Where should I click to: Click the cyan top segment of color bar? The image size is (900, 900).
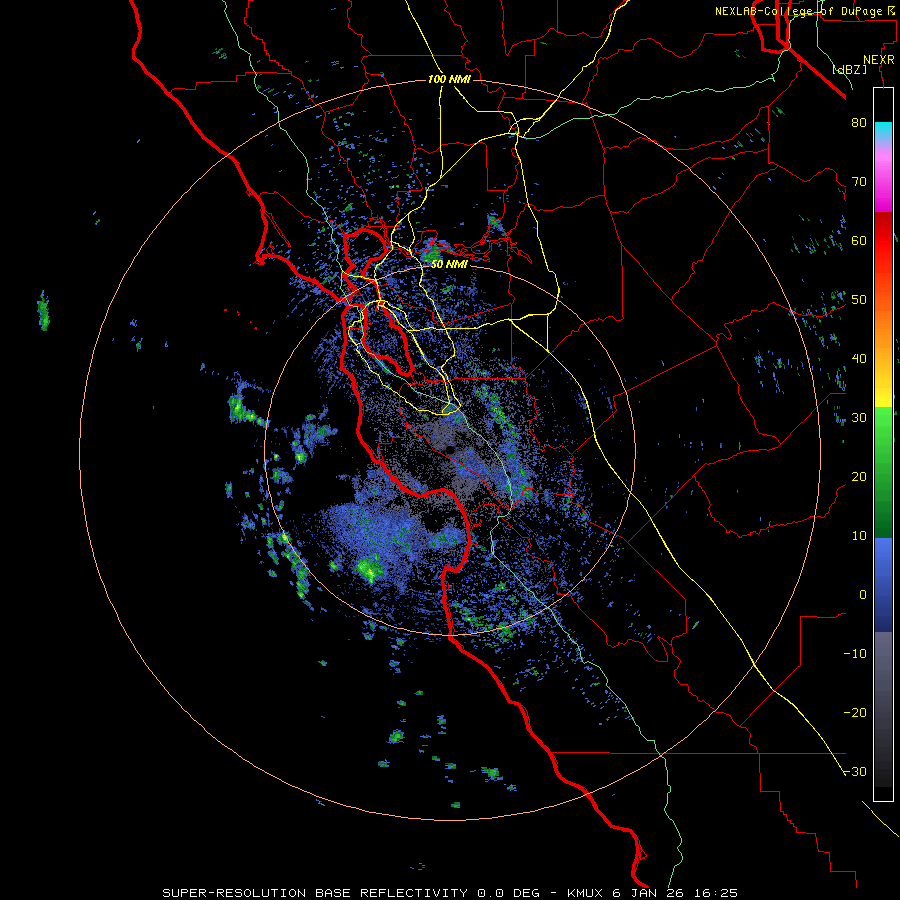point(883,130)
